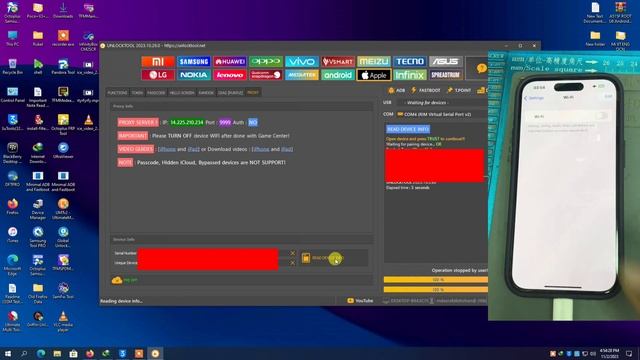Open the Fastboot toolbar option
The image size is (640, 360).
pos(425,90)
